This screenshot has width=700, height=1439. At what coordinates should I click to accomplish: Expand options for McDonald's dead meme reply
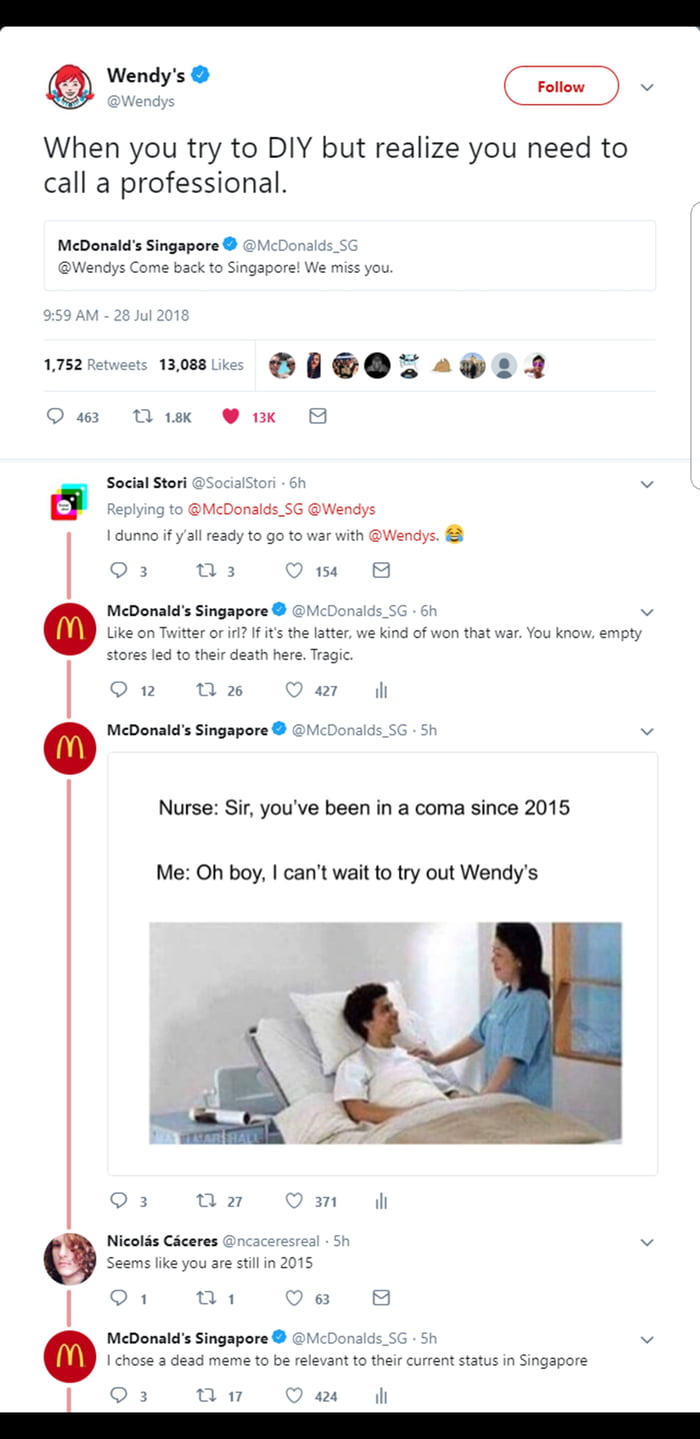click(x=647, y=1337)
